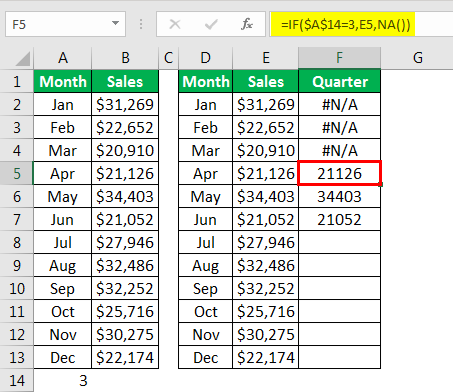Click the Cancel (X) formula bar icon
The height and width of the screenshot is (392, 453).
[x=175, y=24]
